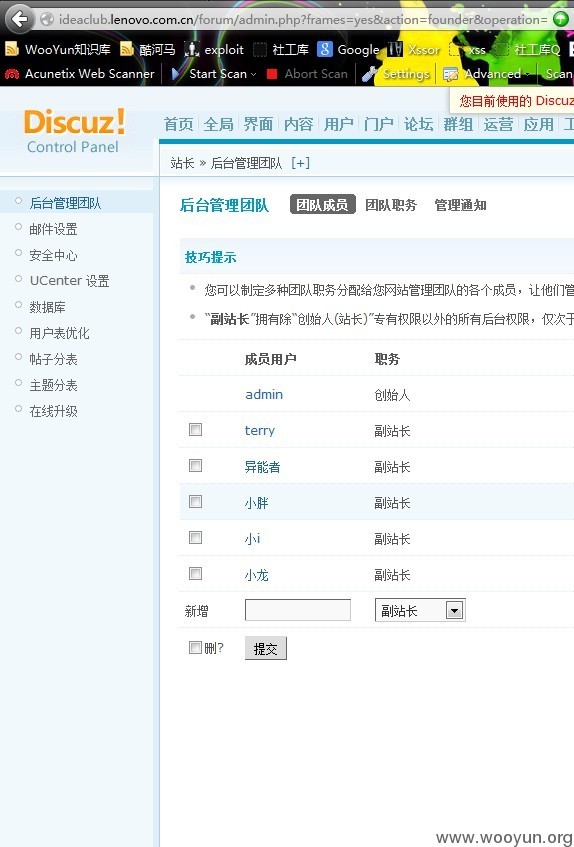Select 邮件设置 in the sidebar

(53, 229)
